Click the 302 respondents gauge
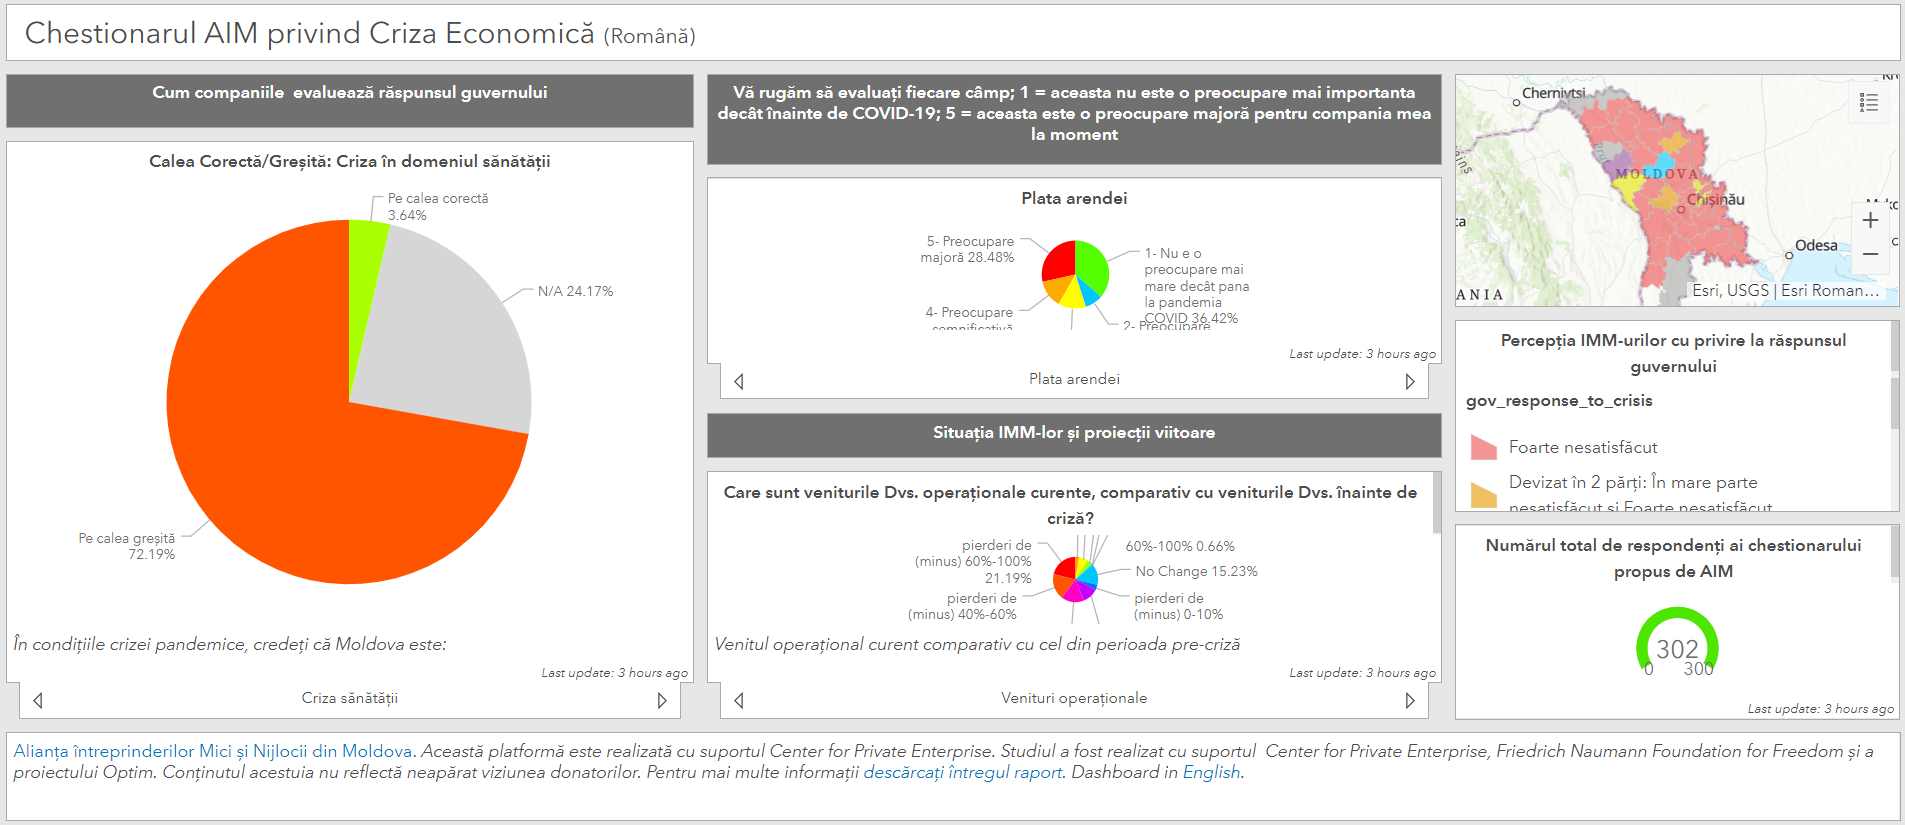The width and height of the screenshot is (1905, 825). [1677, 645]
